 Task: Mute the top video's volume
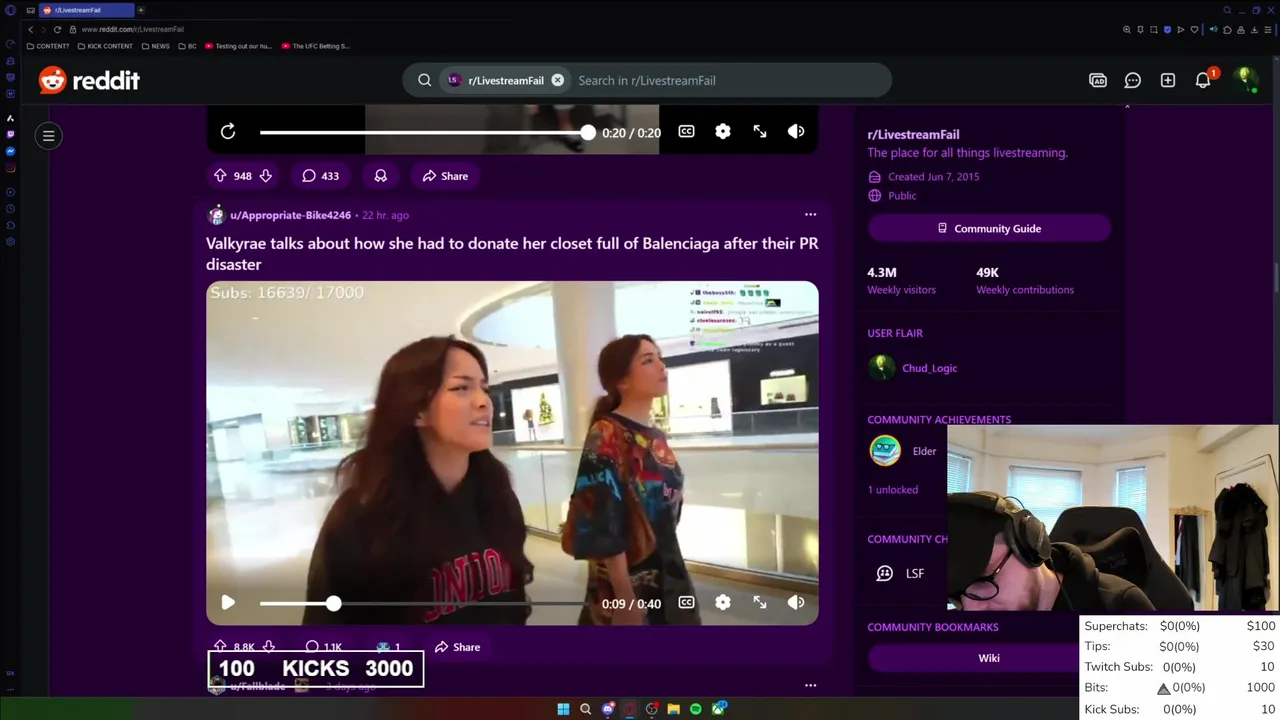pyautogui.click(x=796, y=132)
